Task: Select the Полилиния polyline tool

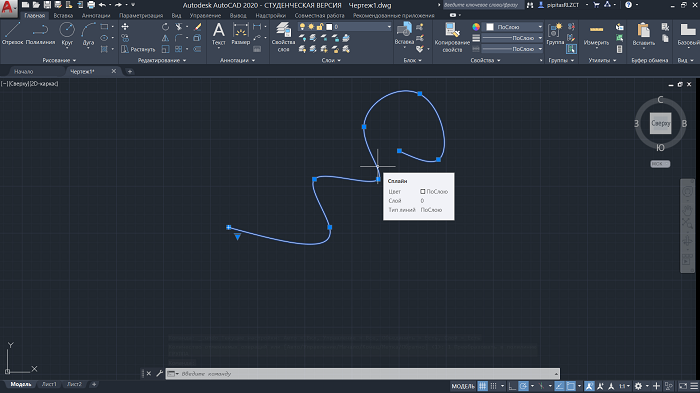Action: [40, 33]
